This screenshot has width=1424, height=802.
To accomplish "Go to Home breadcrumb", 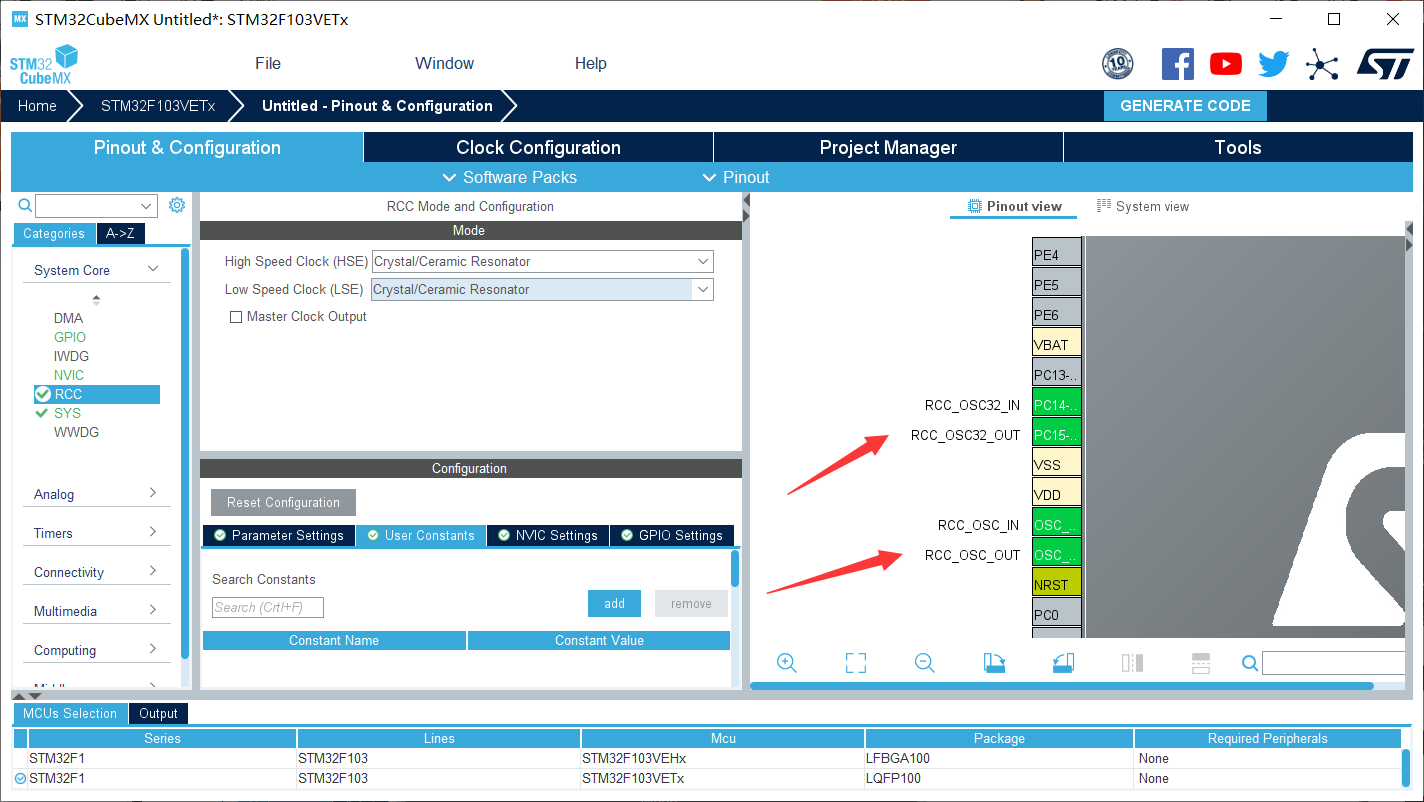I will 37,106.
